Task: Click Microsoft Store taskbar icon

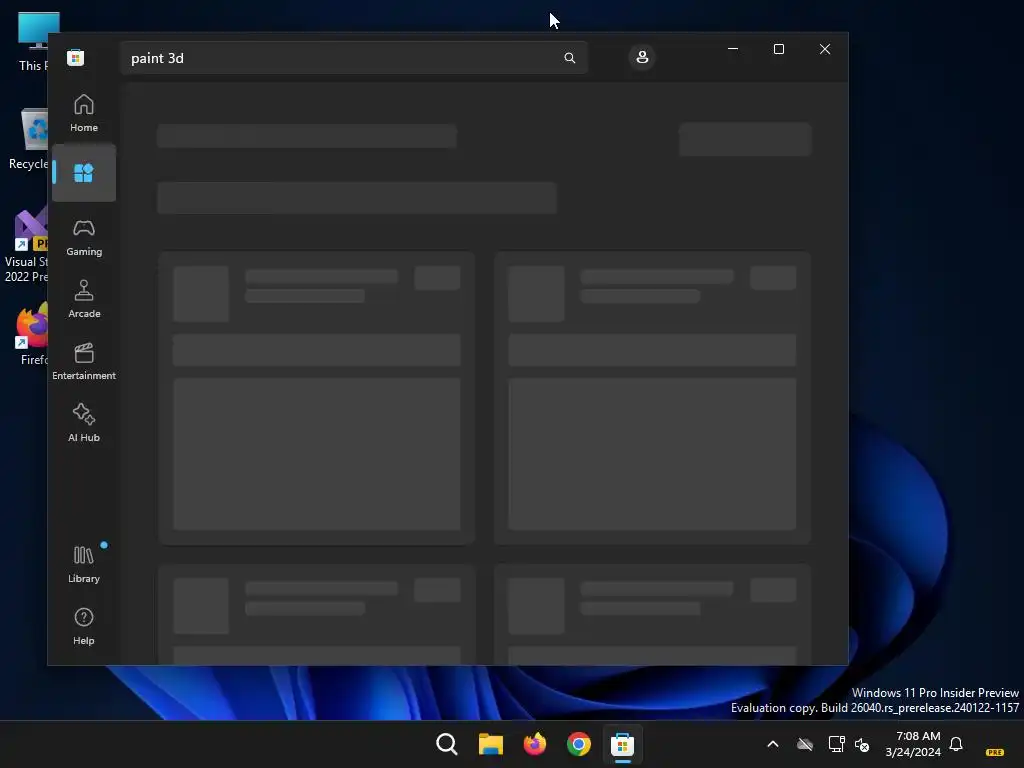Action: (622, 744)
